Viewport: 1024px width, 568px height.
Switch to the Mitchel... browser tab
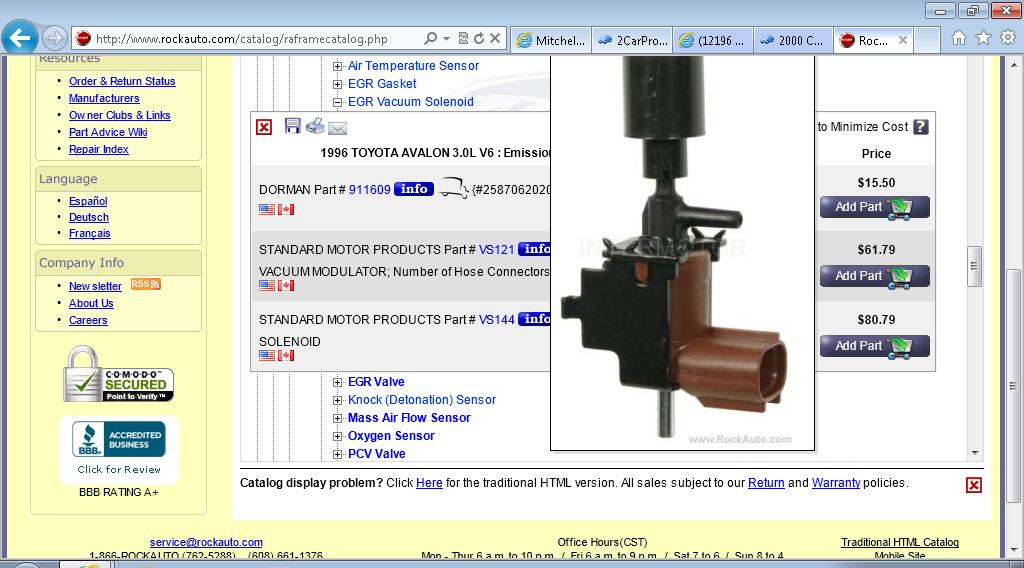(x=551, y=40)
